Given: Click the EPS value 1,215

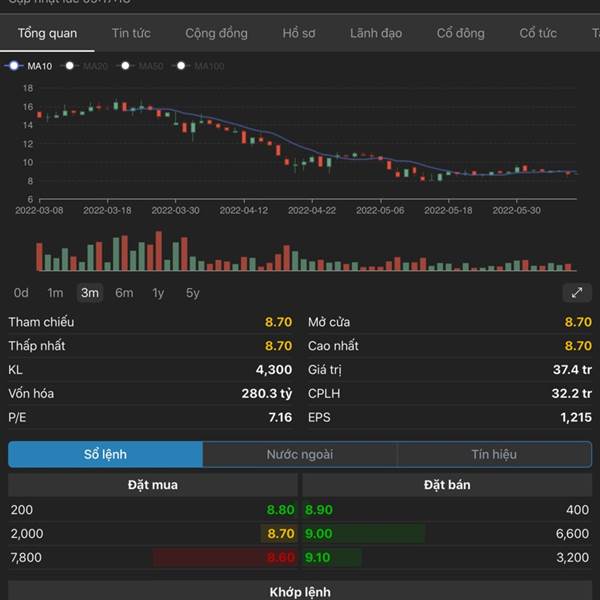Looking at the screenshot, I should pos(576,417).
